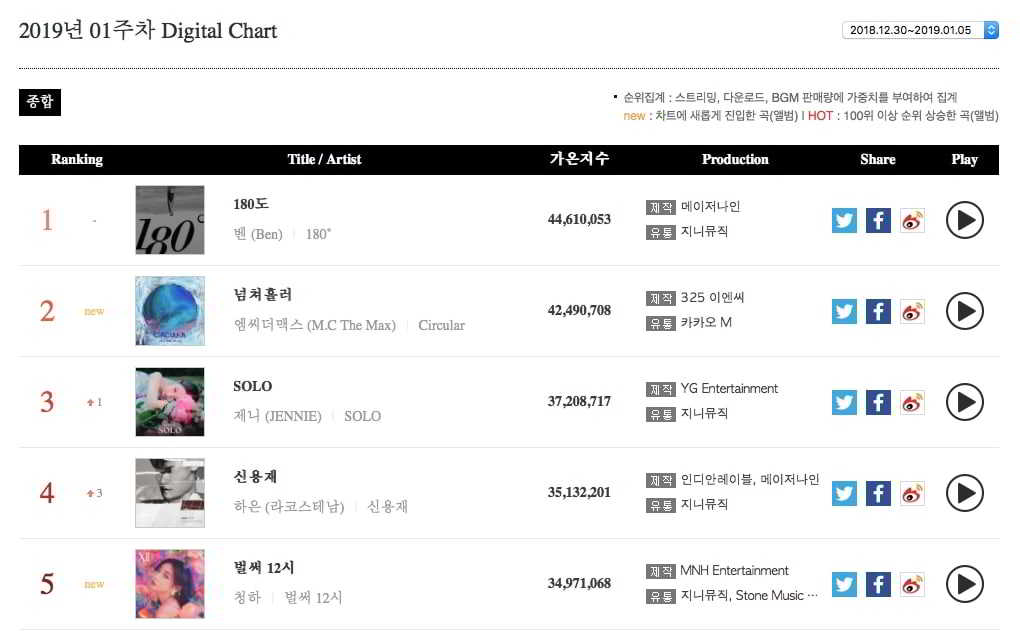The image size is (1020, 635).
Task: Share SOLO on Weibo
Action: 912,402
